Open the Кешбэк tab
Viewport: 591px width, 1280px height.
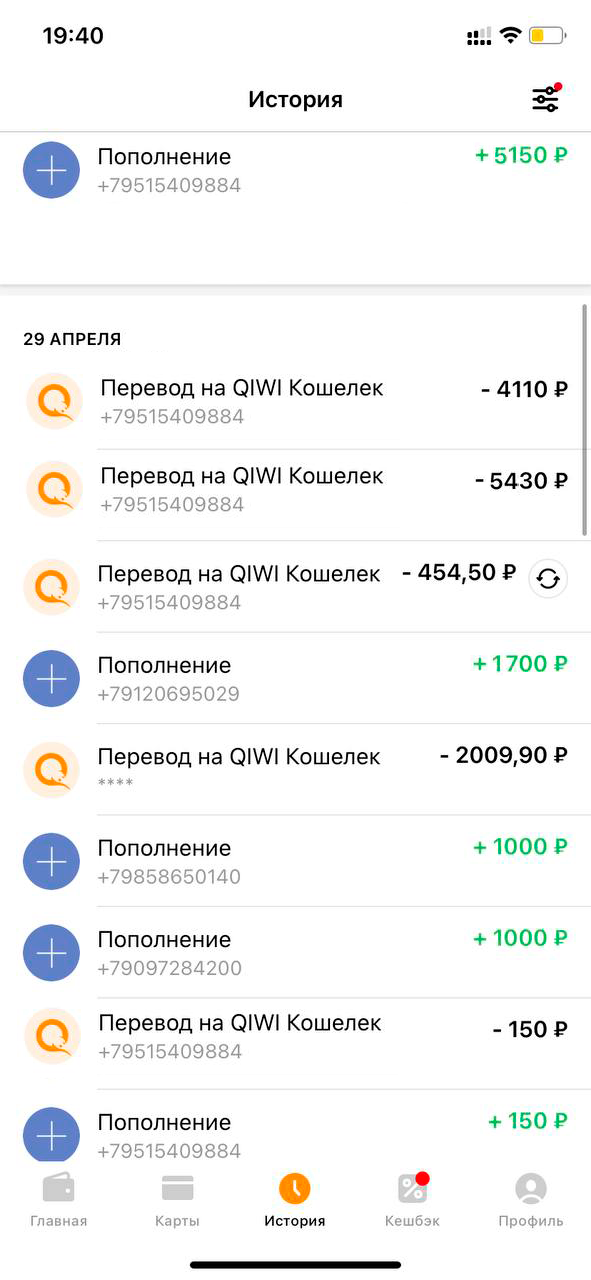tap(412, 1200)
